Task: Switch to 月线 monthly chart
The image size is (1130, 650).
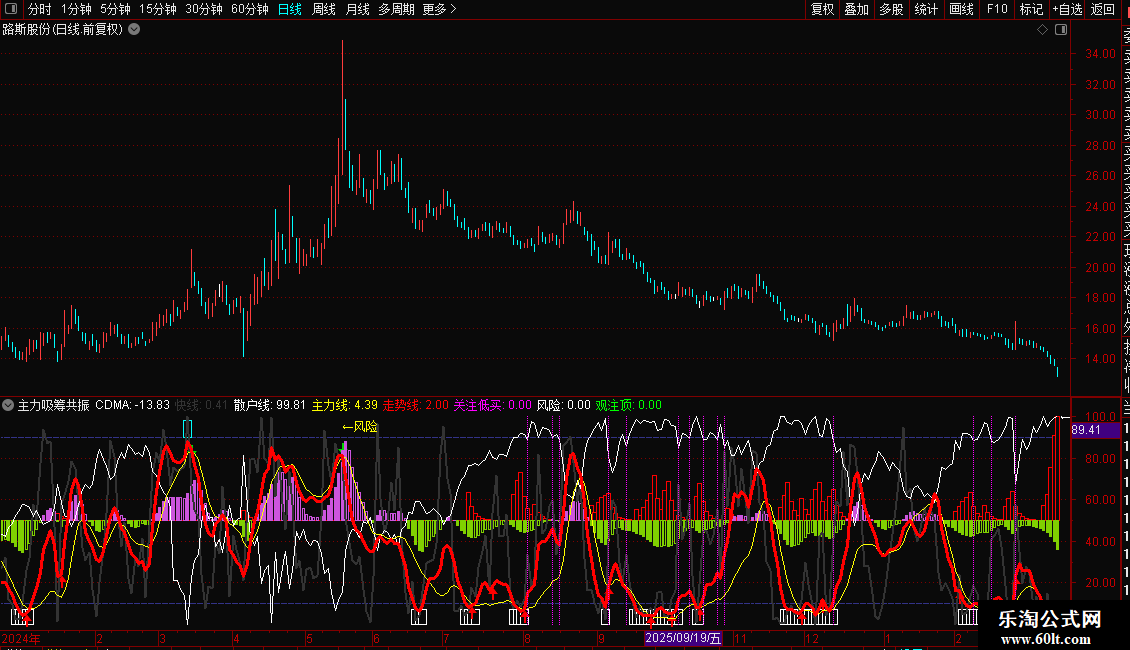Action: 357,9
